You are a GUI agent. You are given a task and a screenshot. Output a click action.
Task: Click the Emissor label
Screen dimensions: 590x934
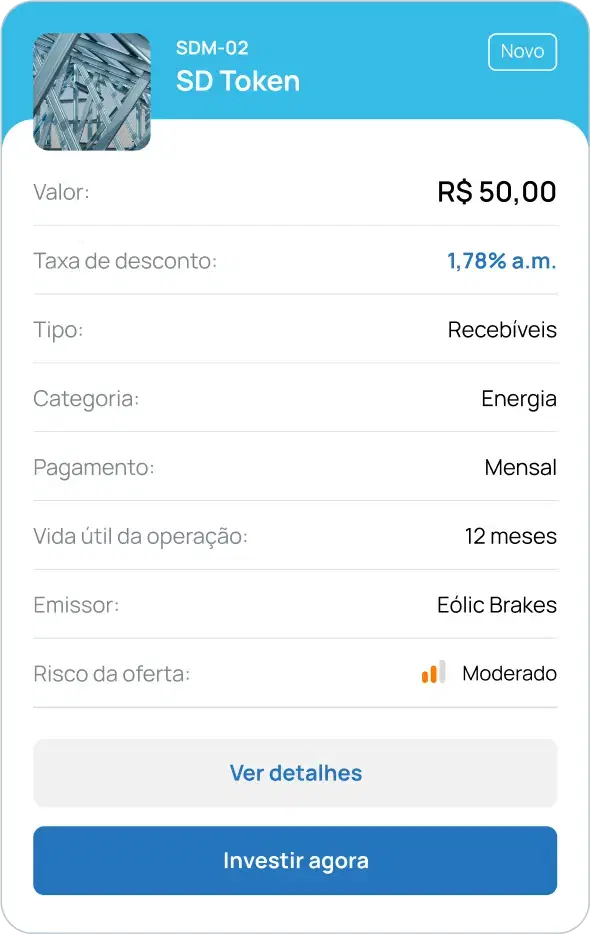click(x=76, y=605)
